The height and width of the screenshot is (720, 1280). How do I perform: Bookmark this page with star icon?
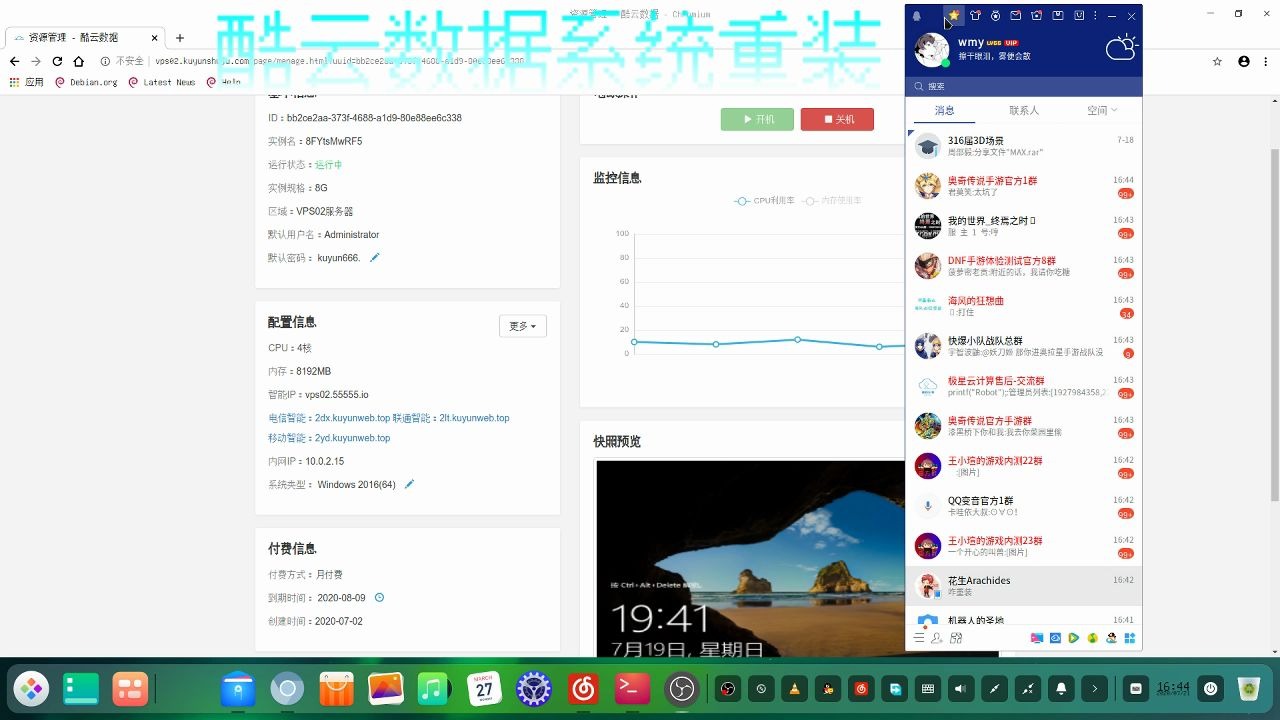tap(1217, 61)
